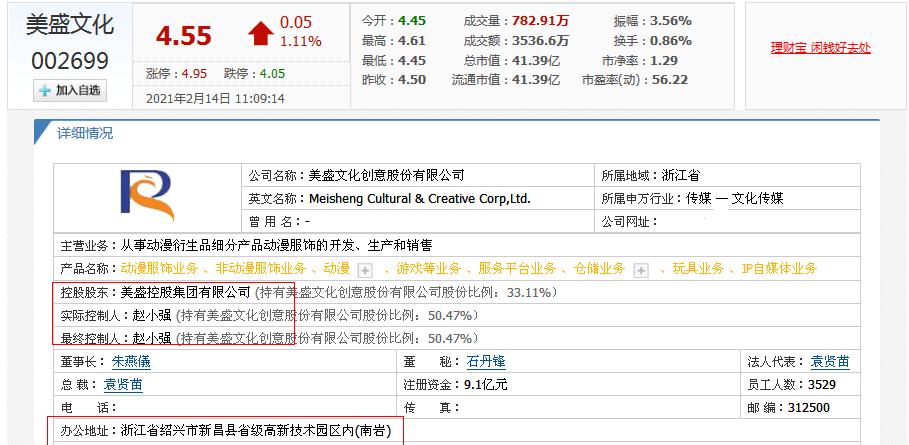Screen dimensions: 909x445
Task: Click the postal code 312500
Action: [x=809, y=408]
